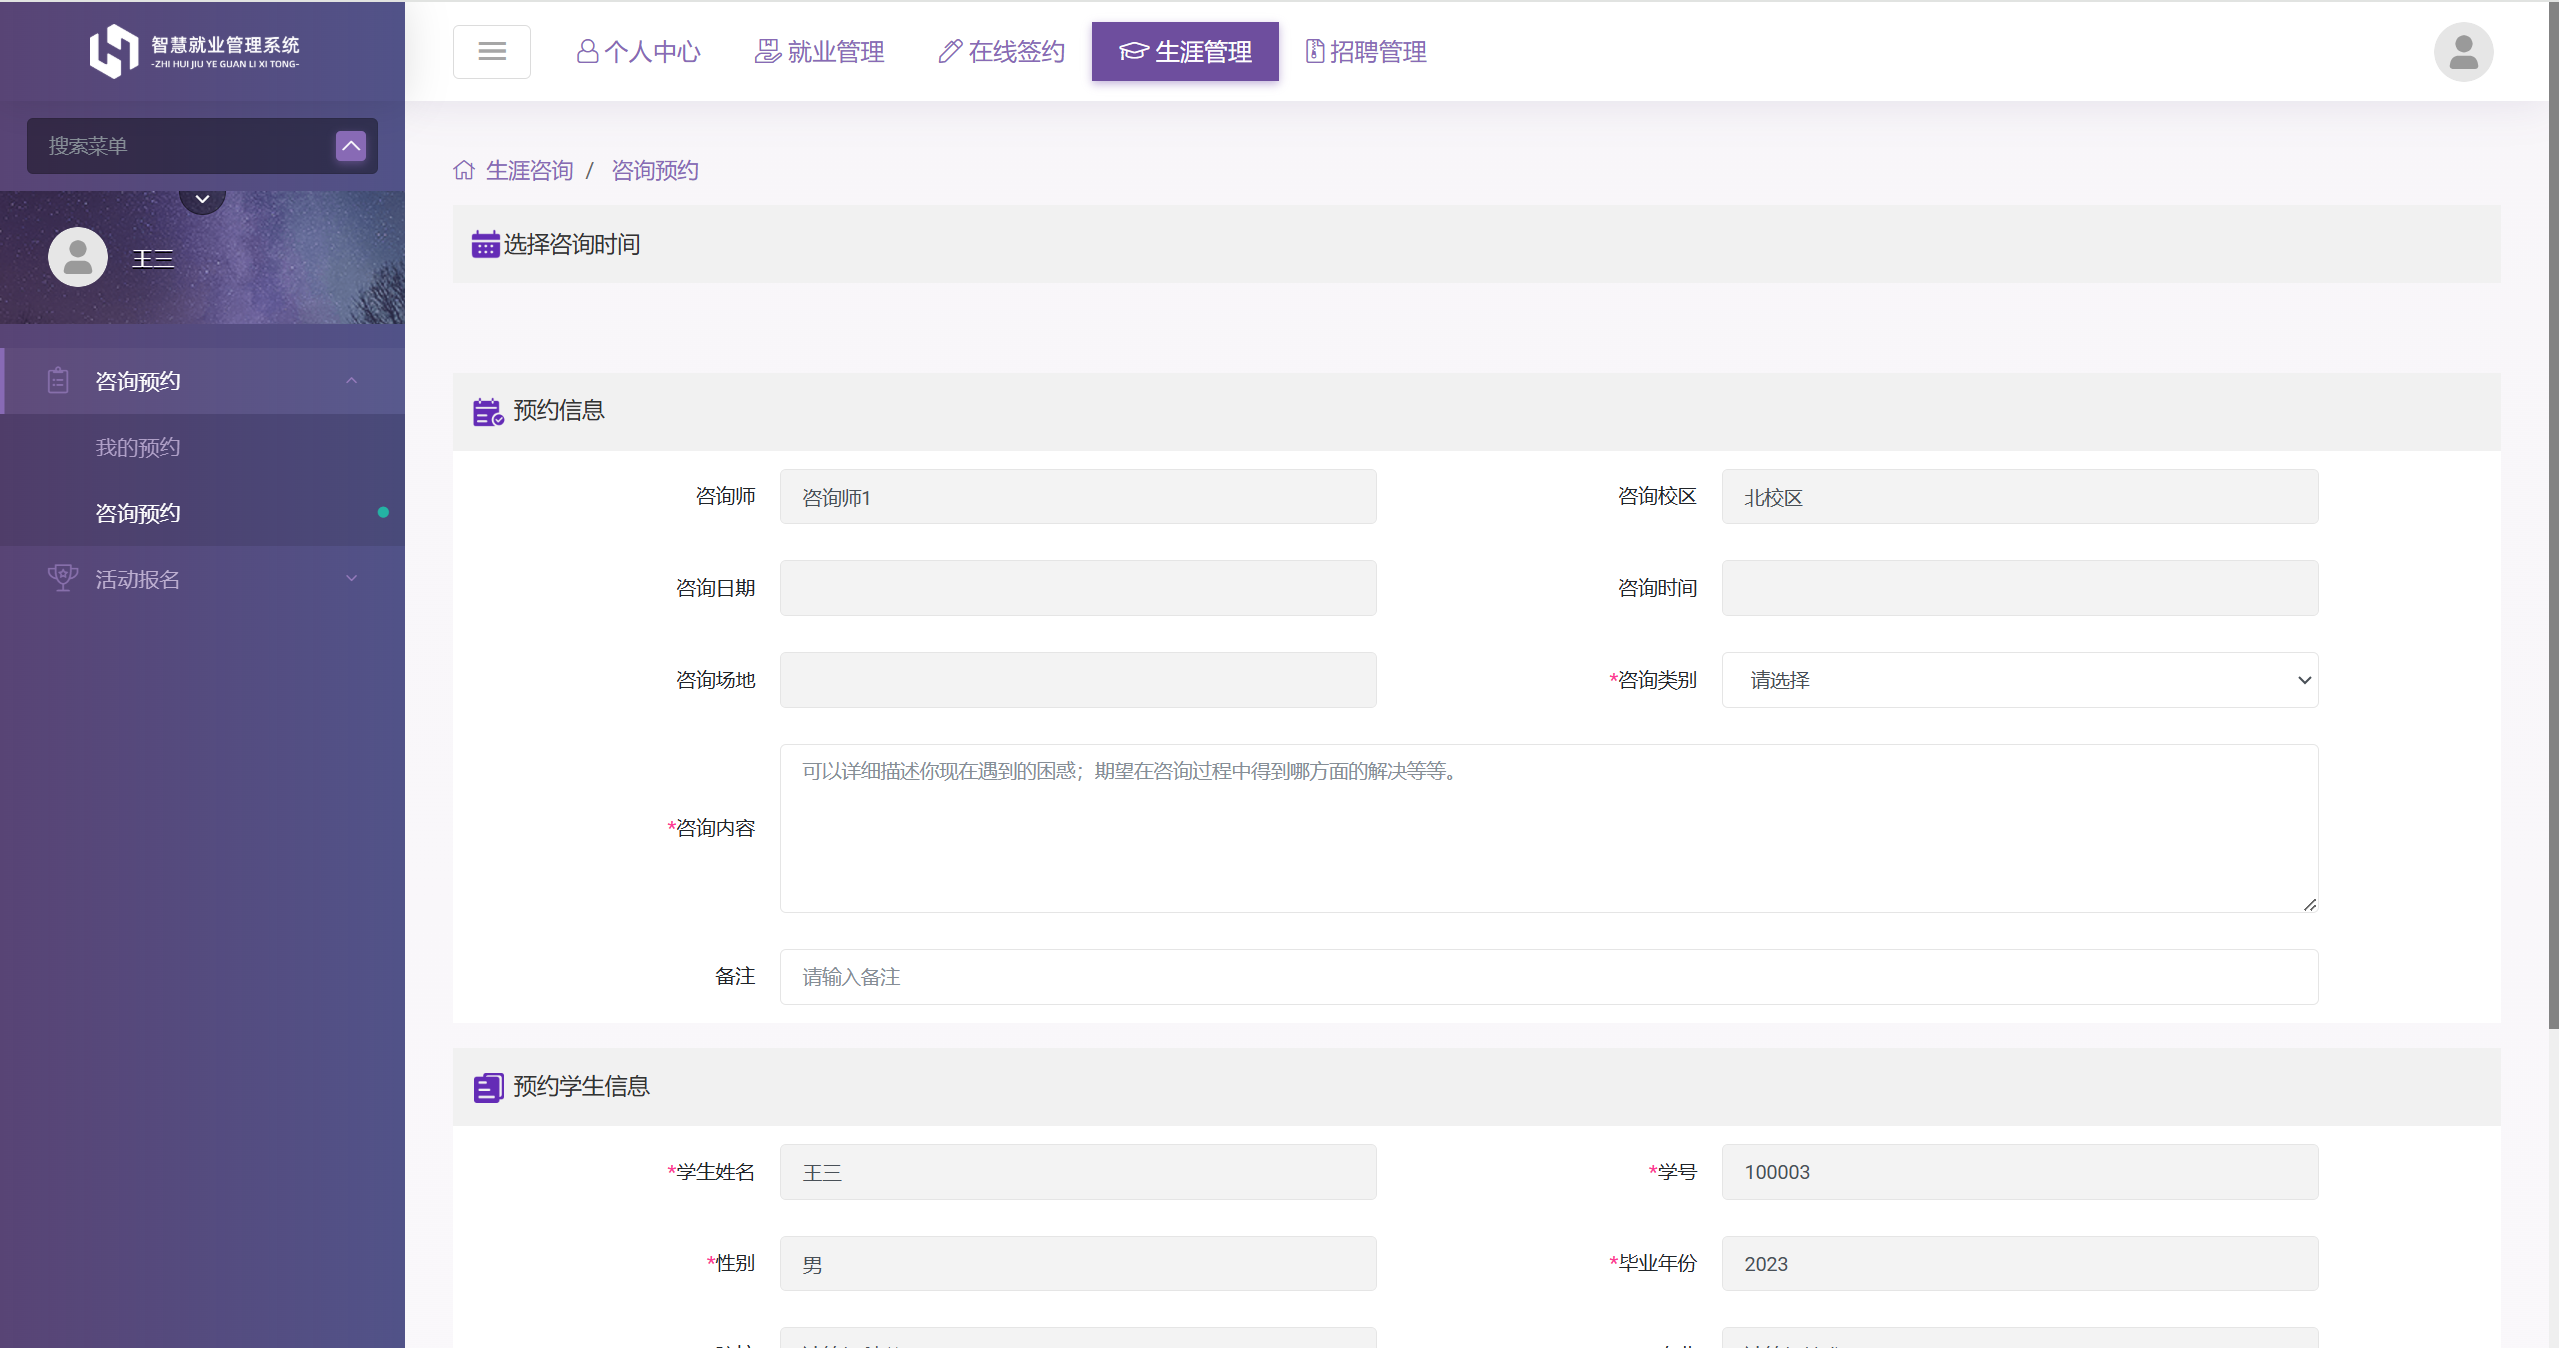The image size is (2559, 1348).
Task: Click the 选择咨询时间 heading text
Action: (x=571, y=244)
